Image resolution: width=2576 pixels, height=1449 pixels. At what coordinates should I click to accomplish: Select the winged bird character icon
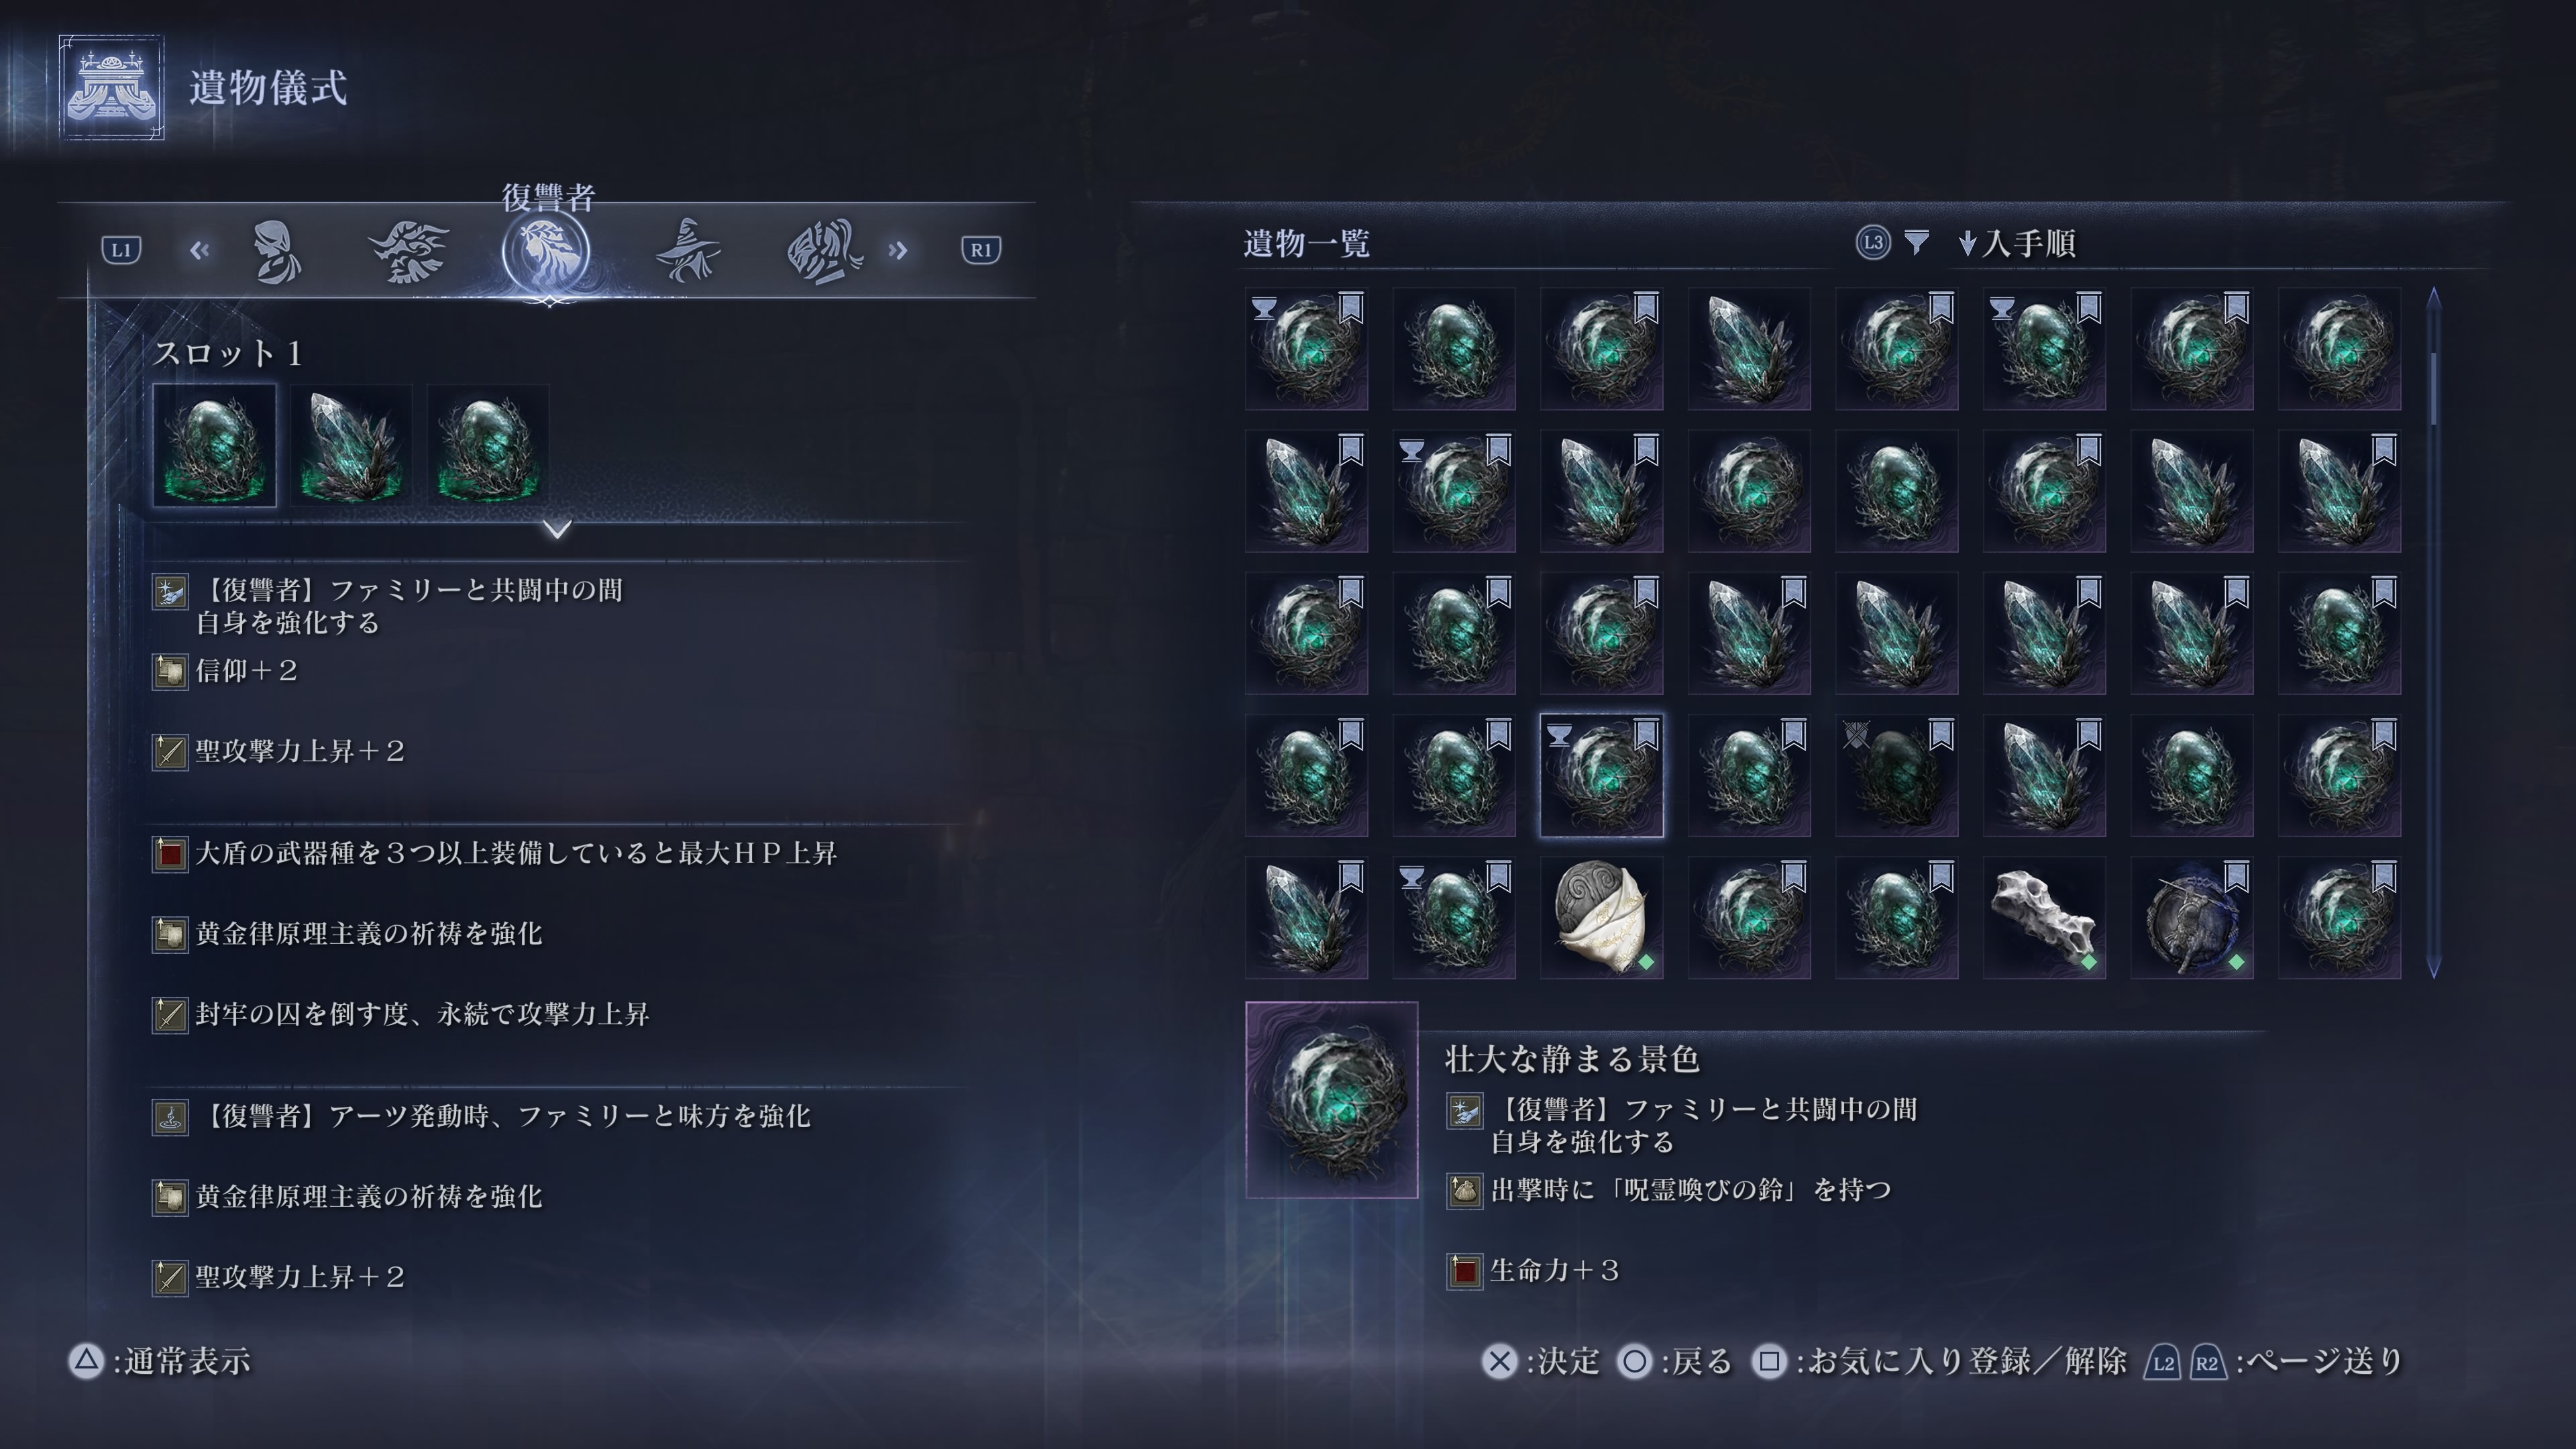(409, 251)
